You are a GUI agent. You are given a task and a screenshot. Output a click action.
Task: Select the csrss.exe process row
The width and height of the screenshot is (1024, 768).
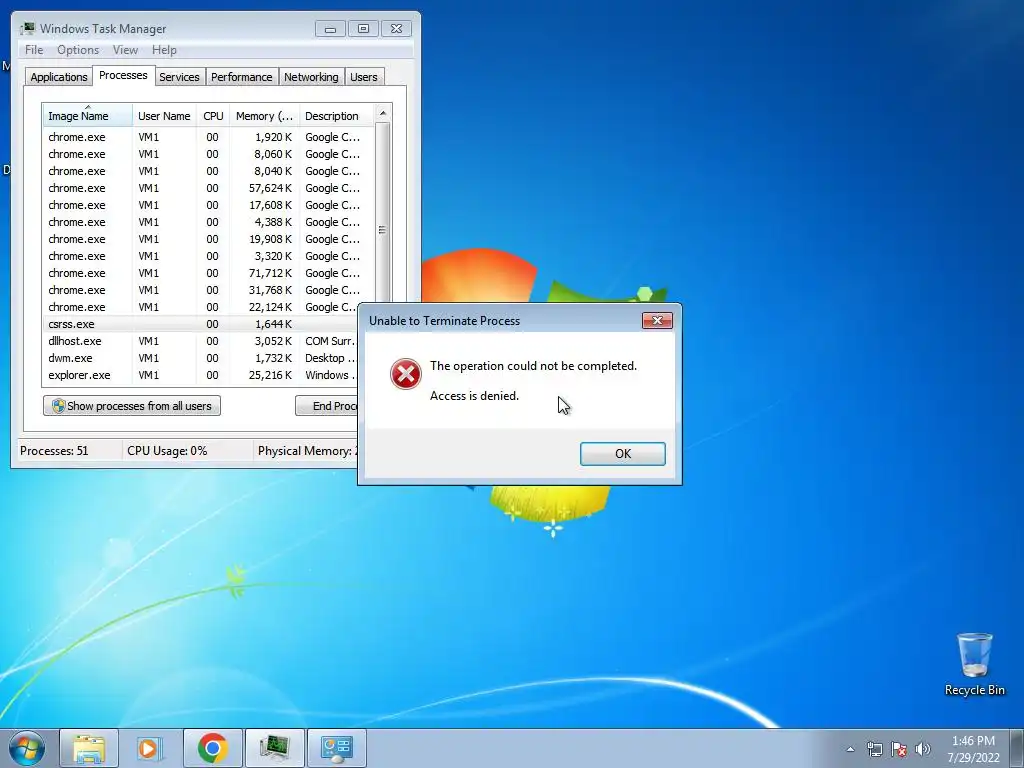point(202,324)
